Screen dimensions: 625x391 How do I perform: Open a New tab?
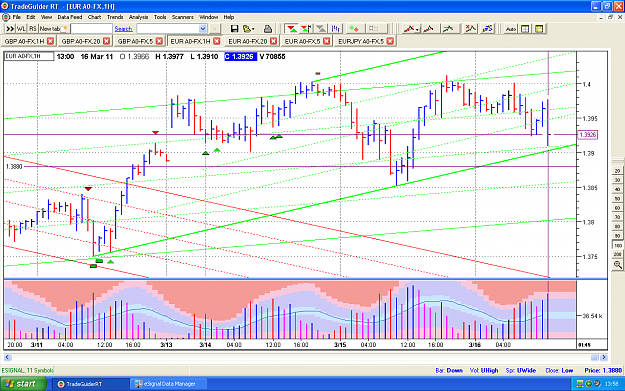(x=53, y=29)
